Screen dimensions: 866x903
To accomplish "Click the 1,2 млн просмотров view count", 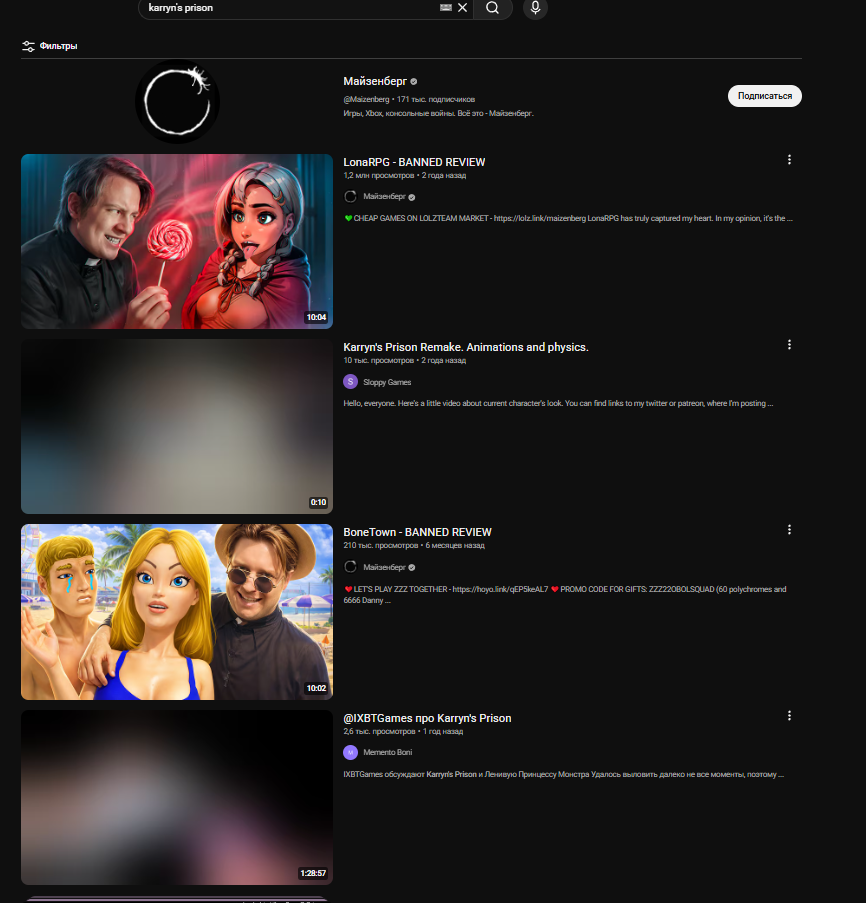I will coord(378,176).
